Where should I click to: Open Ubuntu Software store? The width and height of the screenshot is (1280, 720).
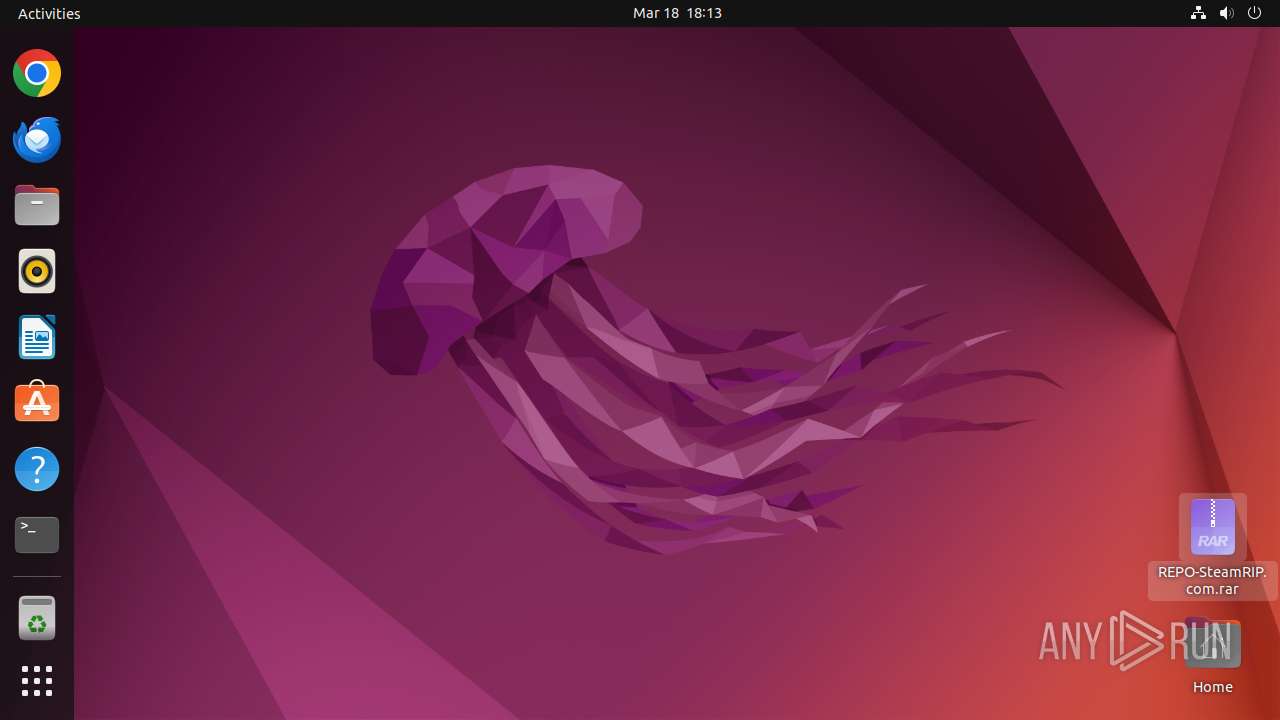point(37,403)
